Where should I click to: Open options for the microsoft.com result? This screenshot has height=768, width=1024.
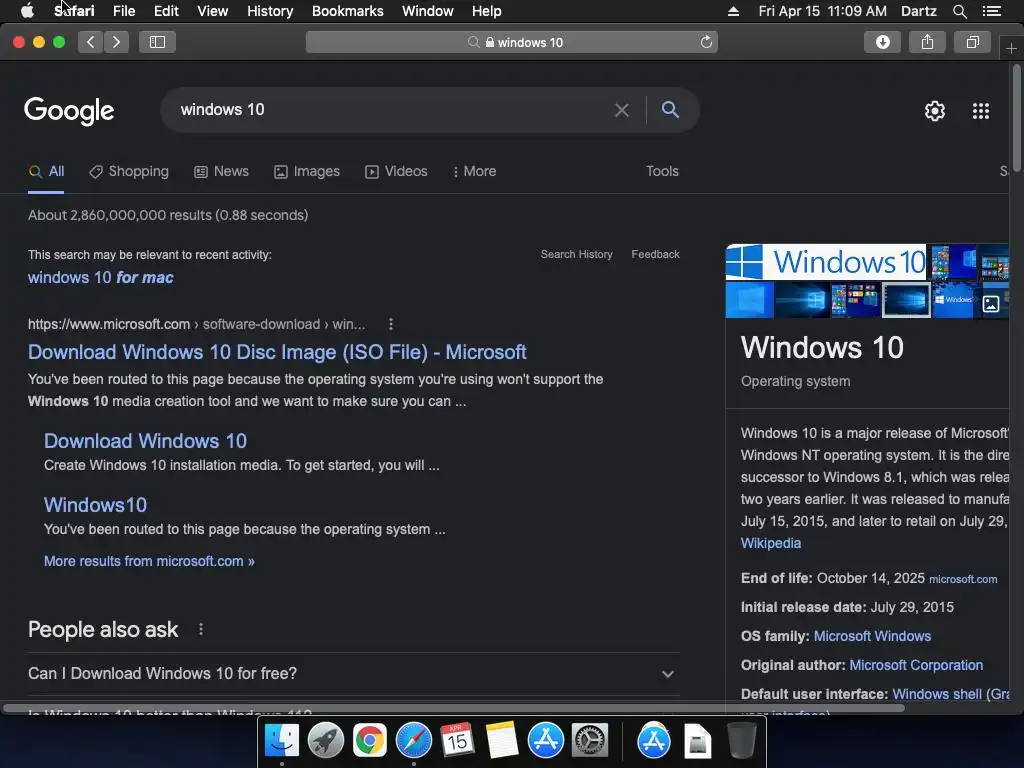pyautogui.click(x=391, y=324)
